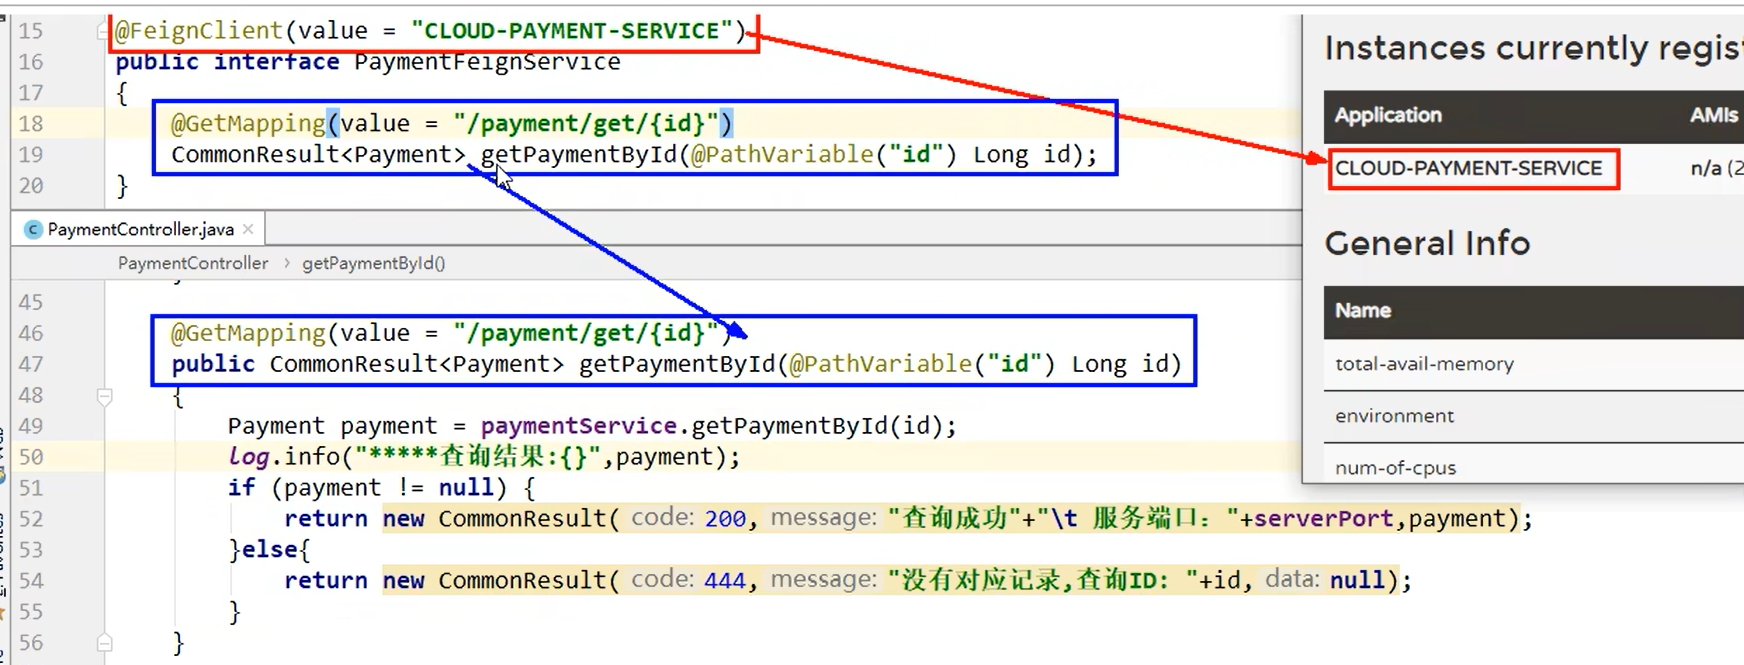This screenshot has width=1744, height=665.
Task: Toggle the fold marker beside line 15
Action: click(103, 32)
